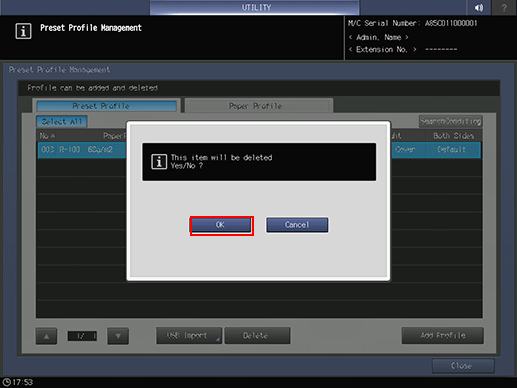Screen dimensions: 517x388
Task: Click the Both Sides column header
Action: tap(454, 136)
